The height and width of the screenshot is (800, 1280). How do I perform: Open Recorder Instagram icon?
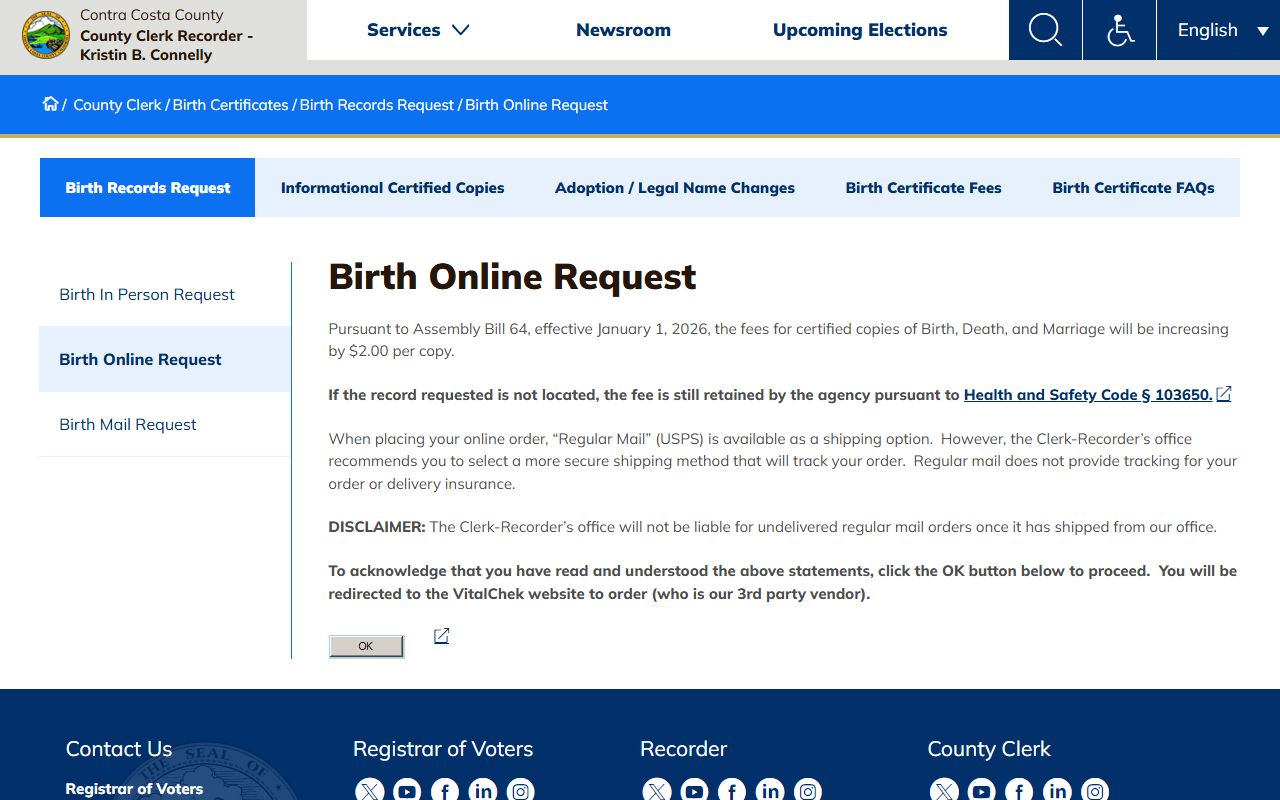tap(808, 791)
